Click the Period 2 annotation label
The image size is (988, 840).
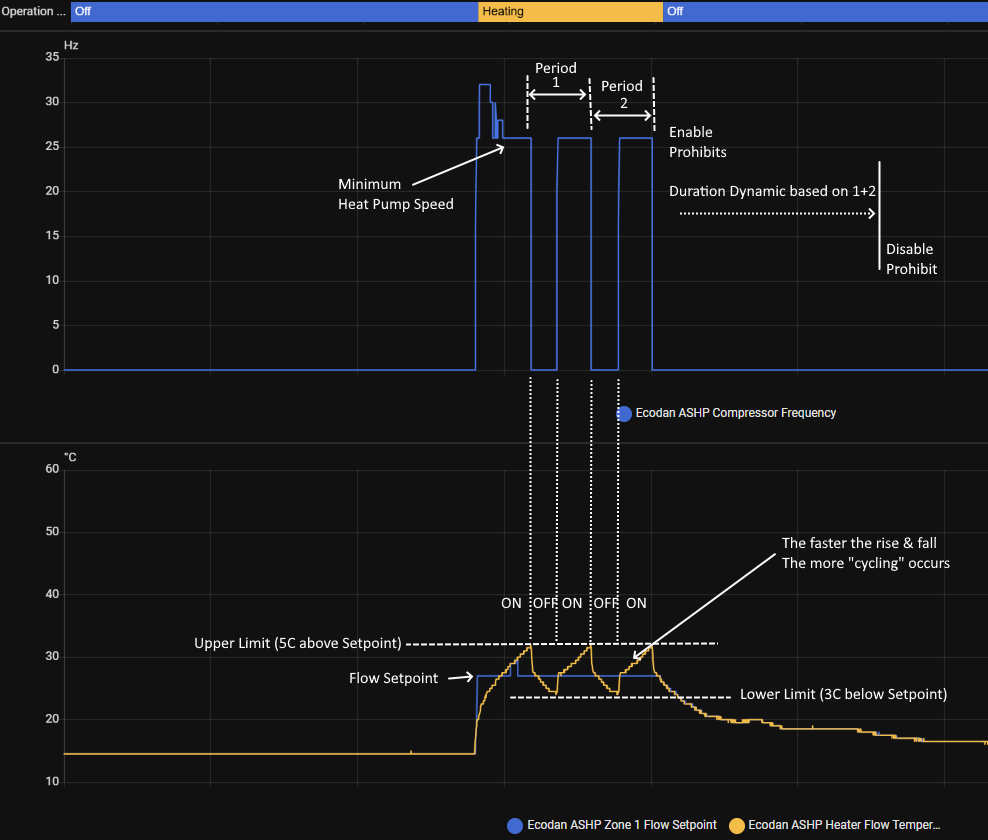pos(623,94)
